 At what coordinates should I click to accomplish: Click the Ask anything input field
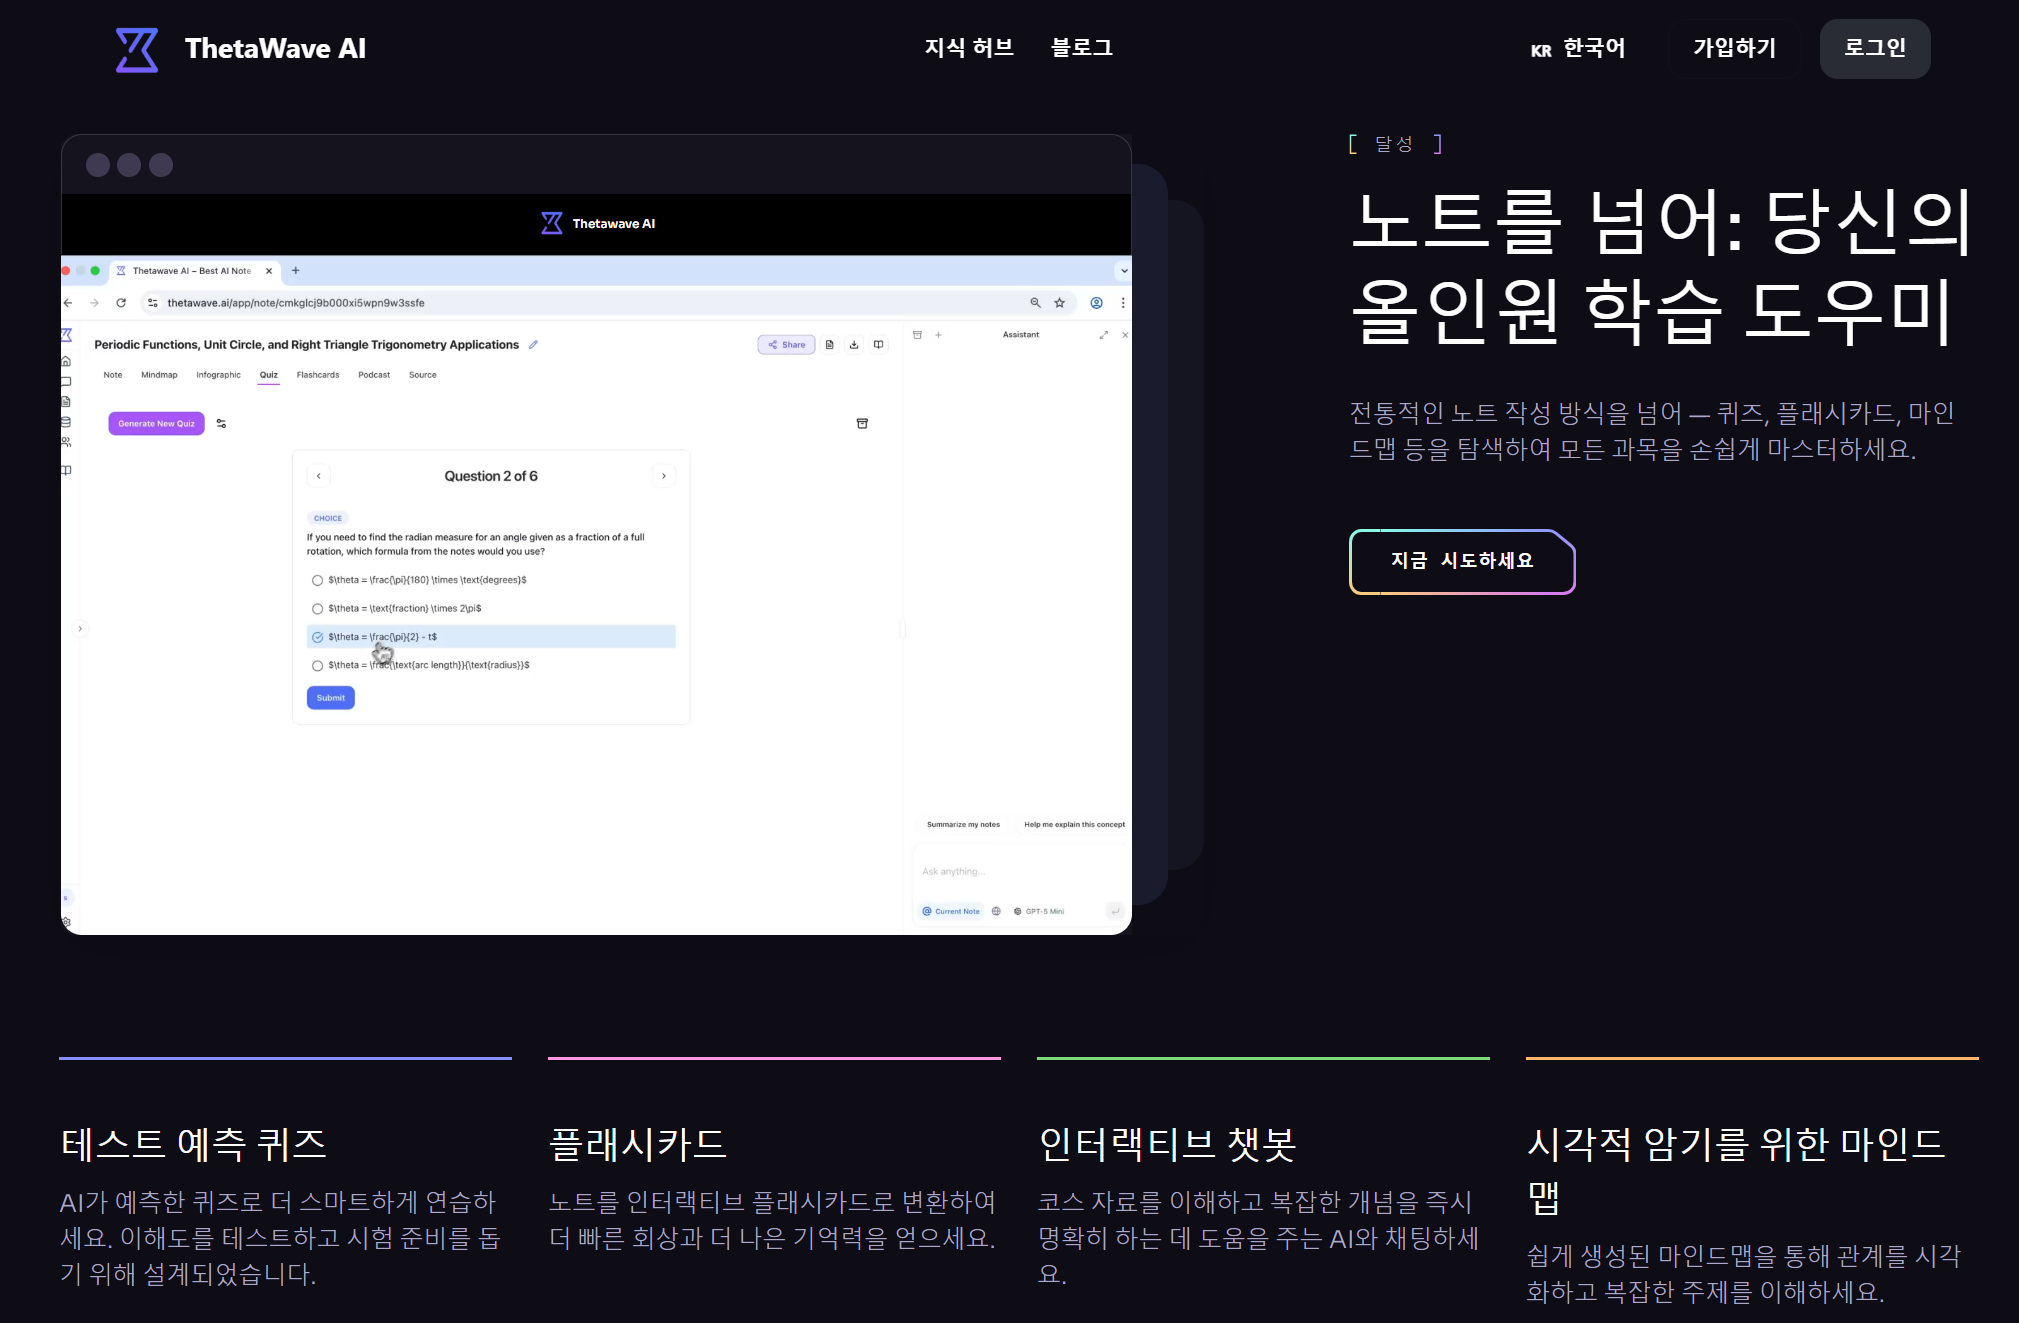coord(1015,872)
